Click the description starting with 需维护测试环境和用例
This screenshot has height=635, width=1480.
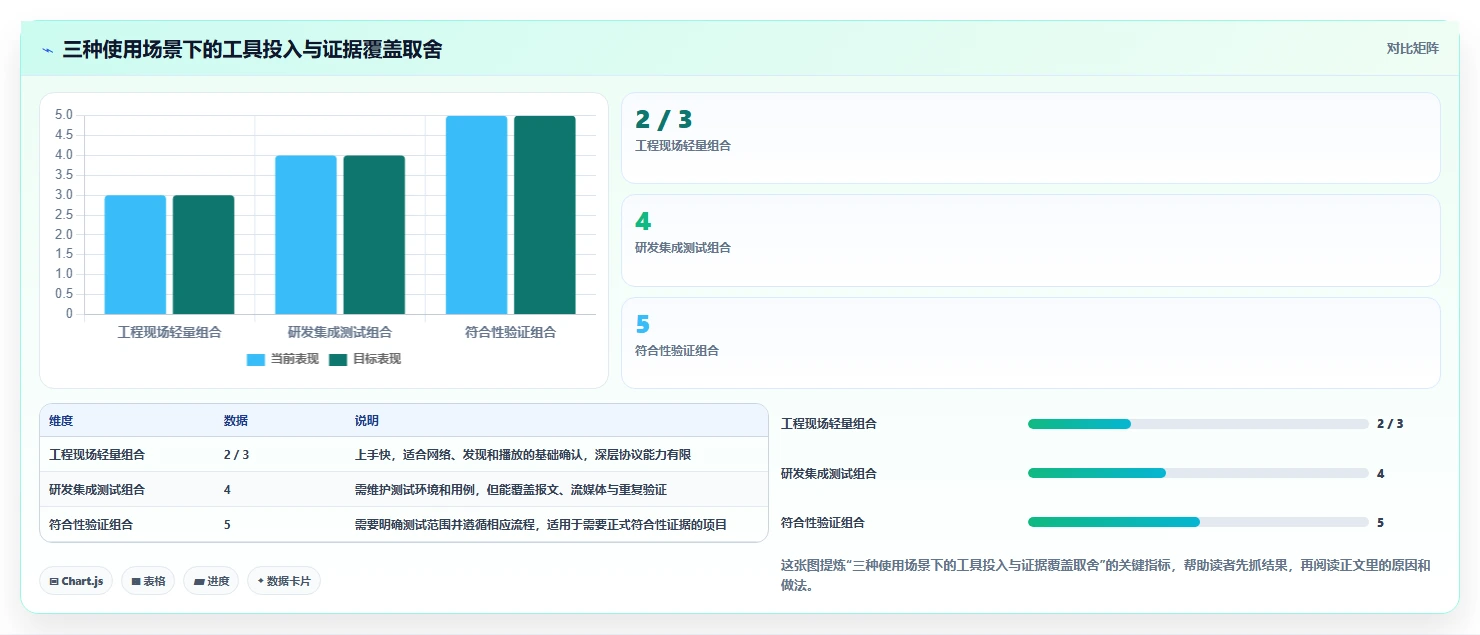click(511, 490)
